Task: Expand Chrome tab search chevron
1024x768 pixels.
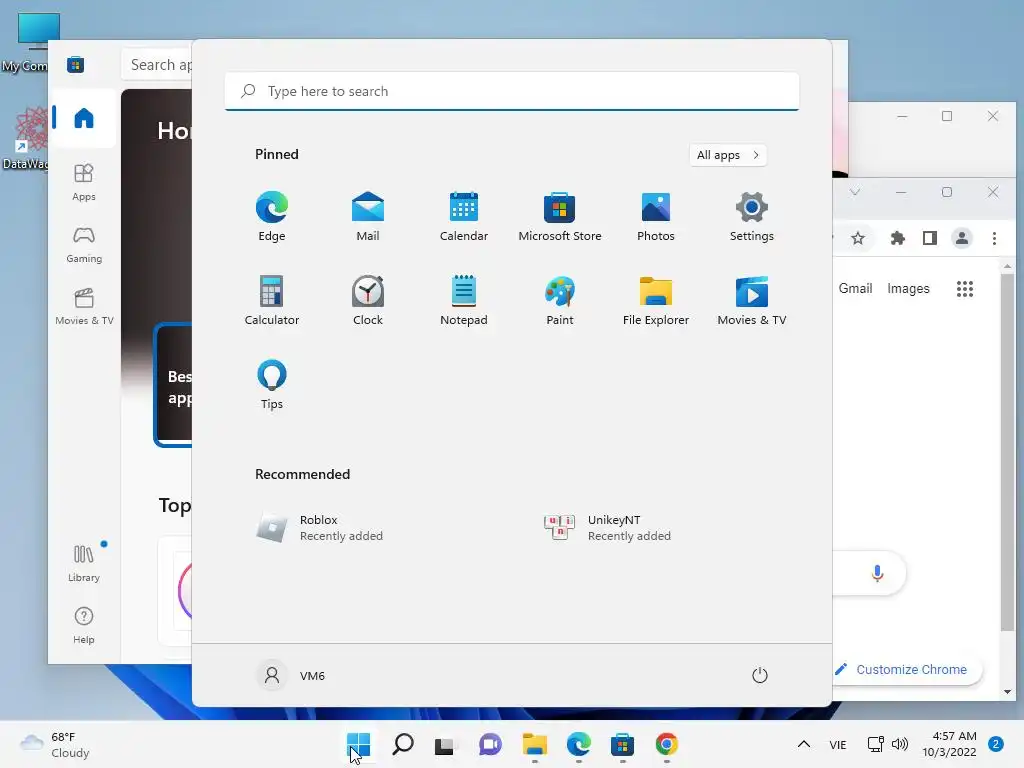Action: [855, 192]
